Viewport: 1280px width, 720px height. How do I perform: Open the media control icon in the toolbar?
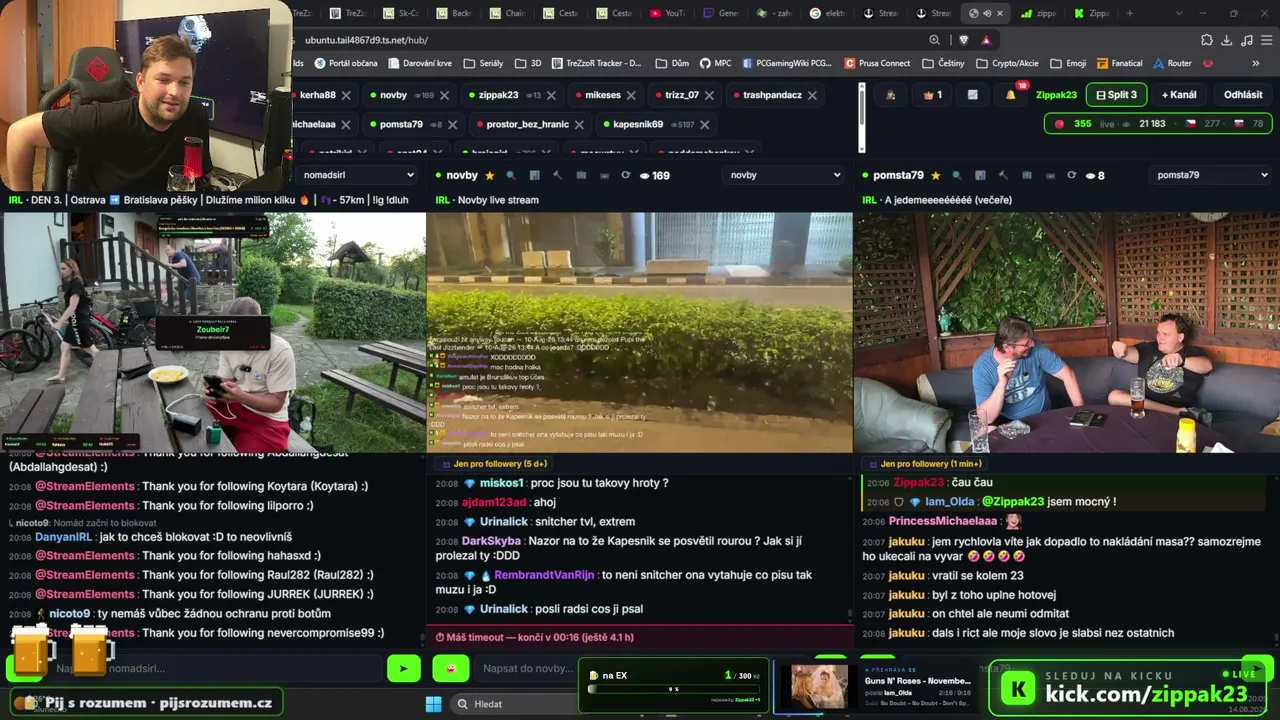(1246, 40)
